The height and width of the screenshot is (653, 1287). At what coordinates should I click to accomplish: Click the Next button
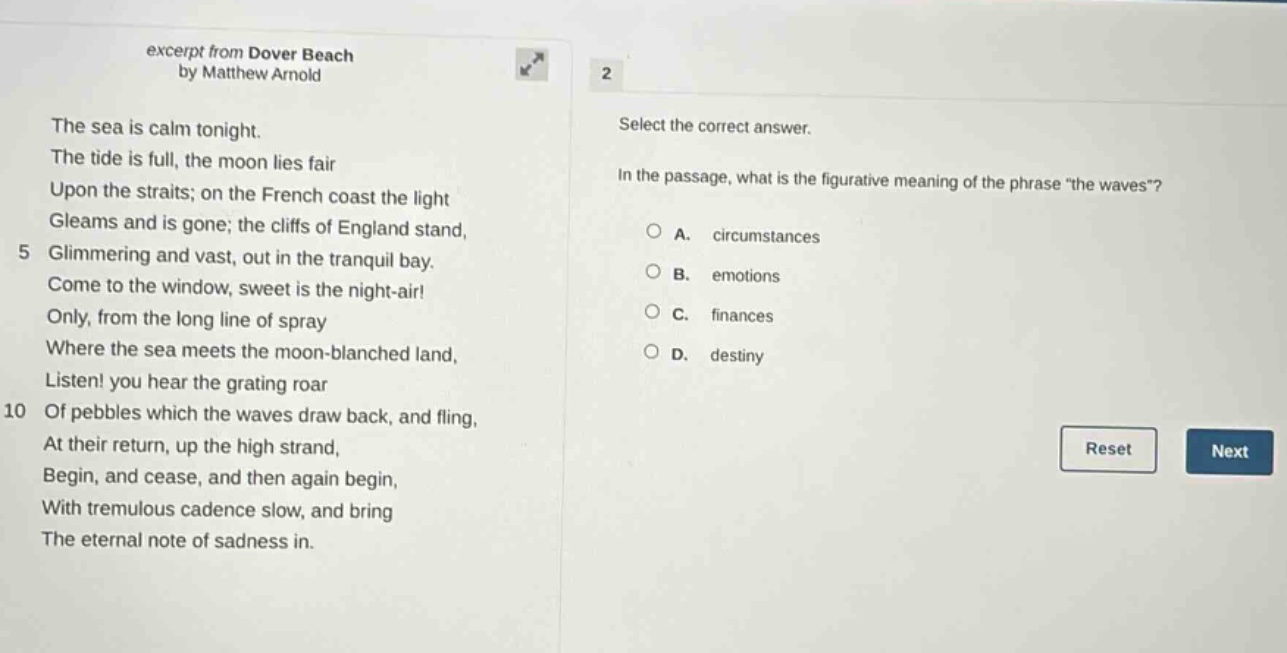[x=1229, y=451]
